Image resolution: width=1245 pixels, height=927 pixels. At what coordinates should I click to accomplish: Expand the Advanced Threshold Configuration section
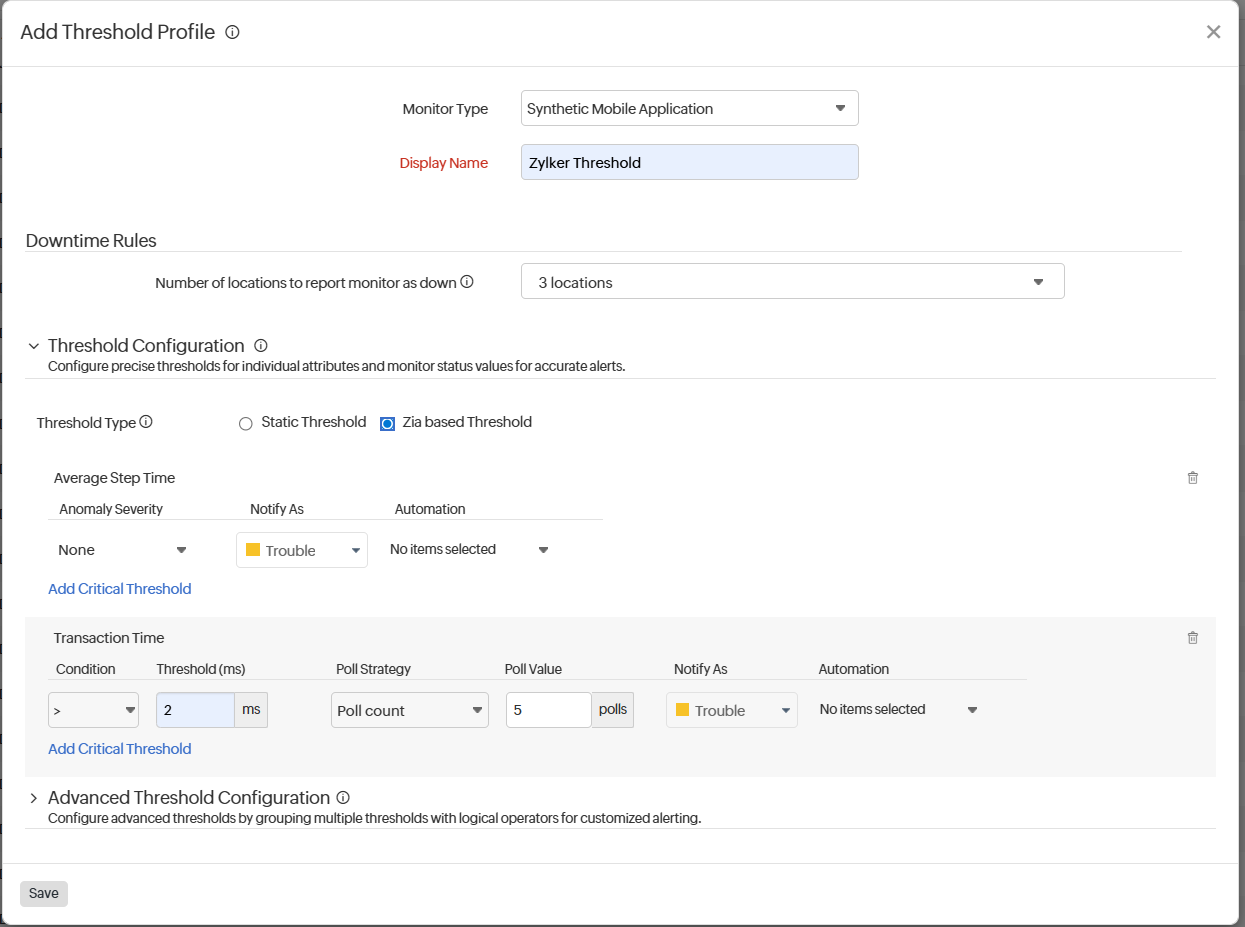pos(33,797)
